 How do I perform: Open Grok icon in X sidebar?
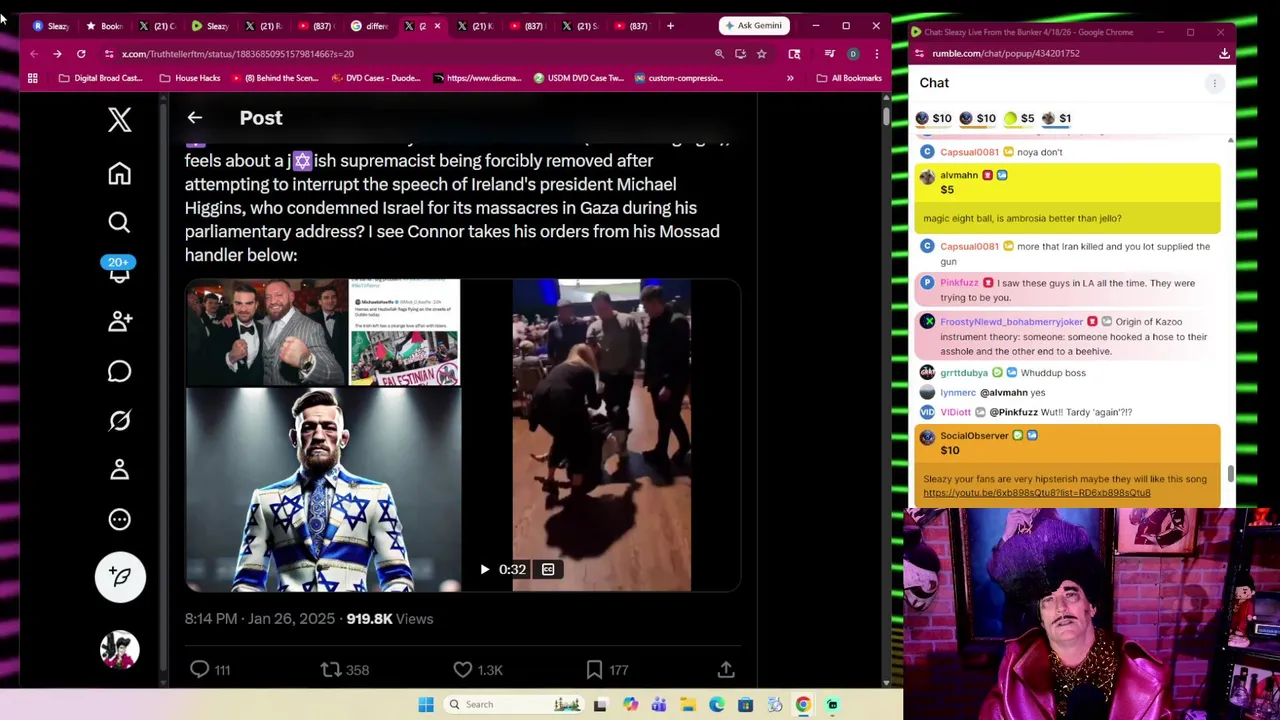pos(119,420)
